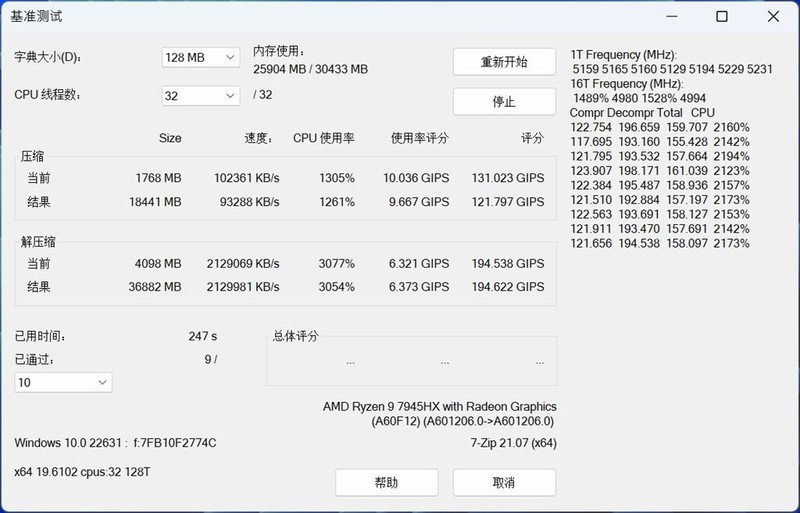Click the / 32 total threads text
This screenshot has height=513, width=800.
tap(263, 95)
